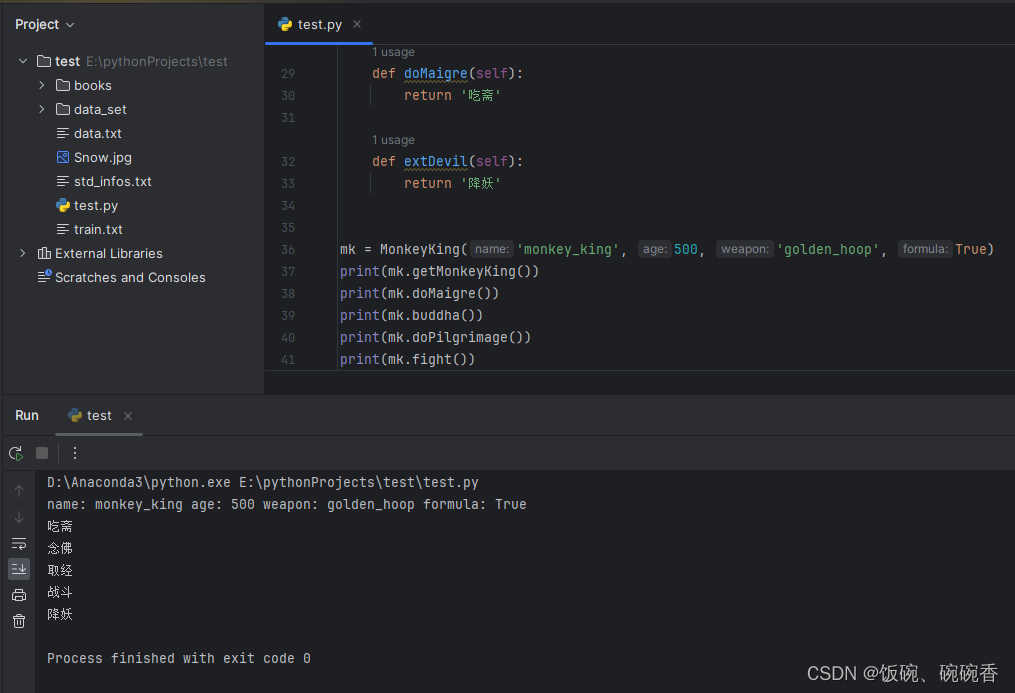Collapse the test root folder
This screenshot has width=1015, height=693.
coord(23,61)
